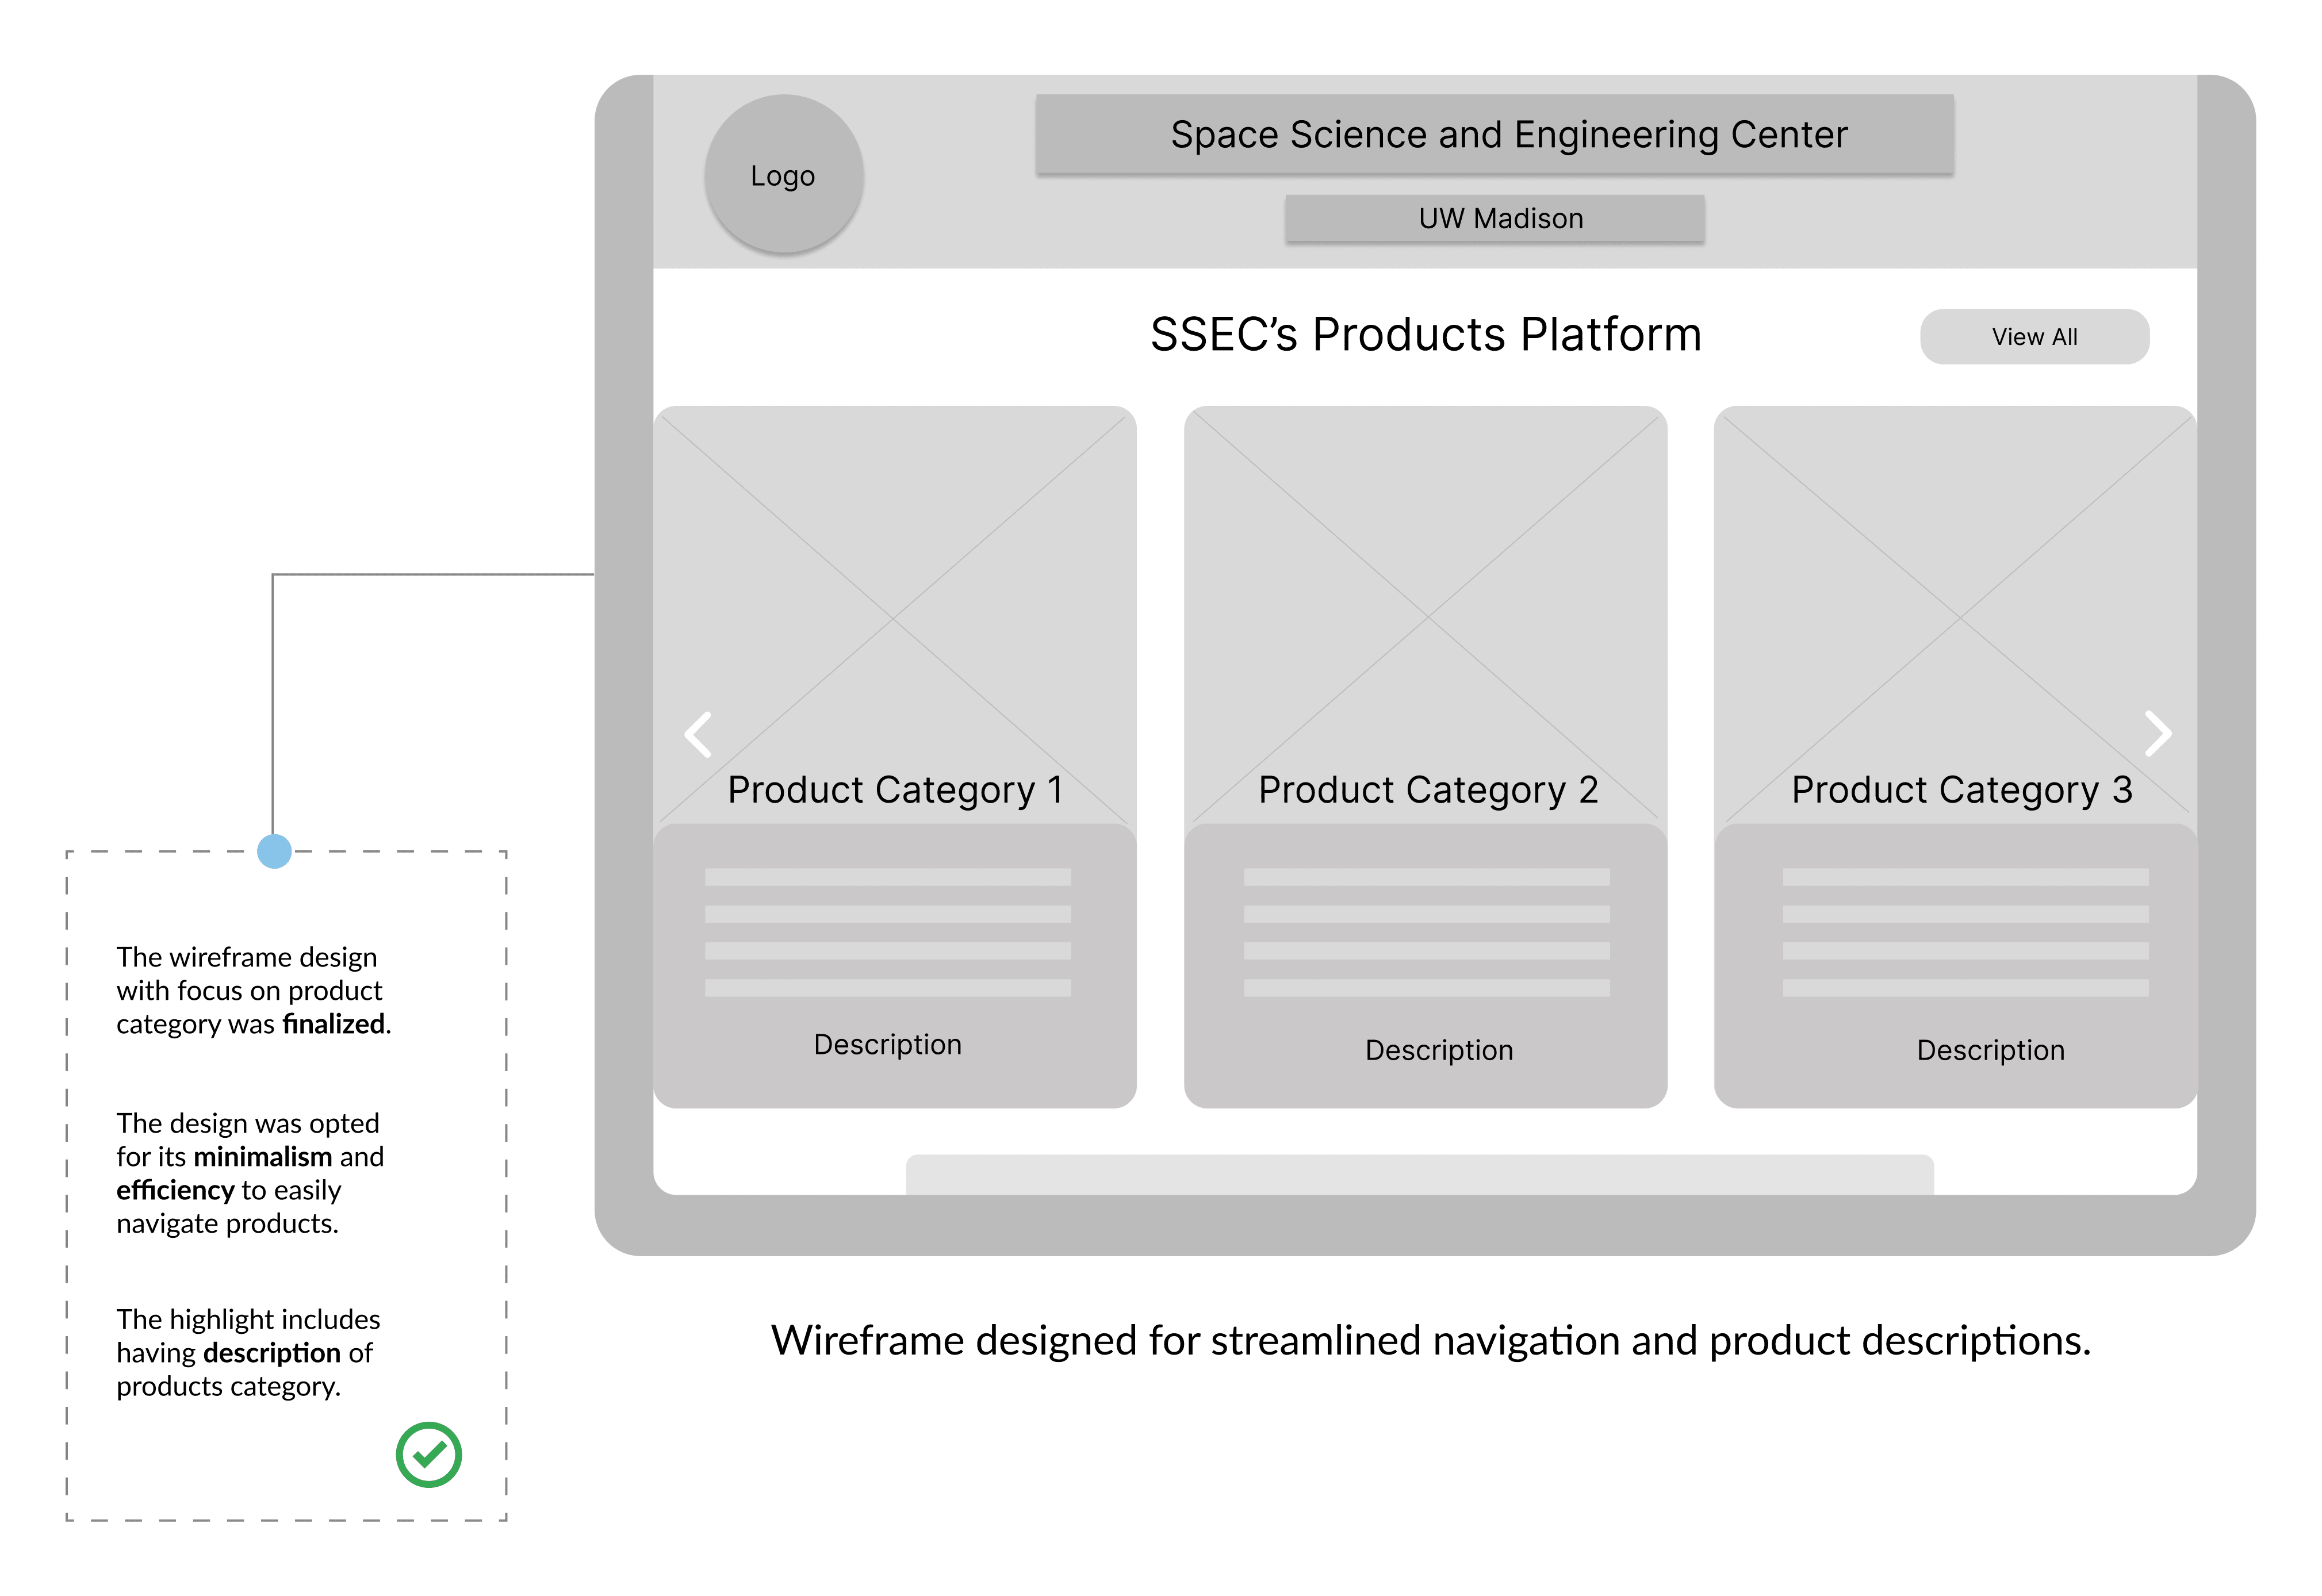Select the Description box under Category 1
The height and width of the screenshot is (1596, 2322).
pos(895,966)
